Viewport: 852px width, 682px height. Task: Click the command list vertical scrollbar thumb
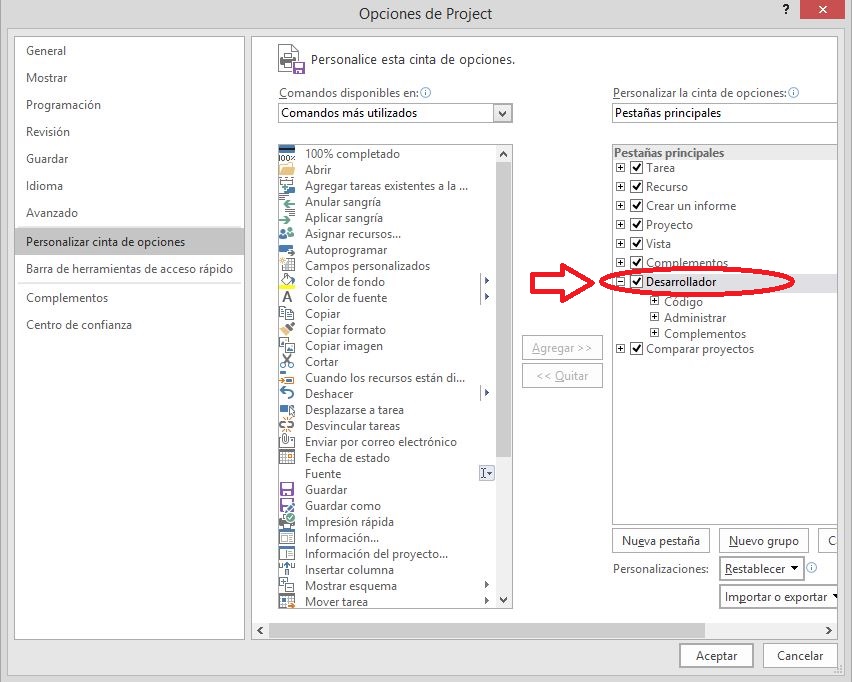[x=503, y=309]
